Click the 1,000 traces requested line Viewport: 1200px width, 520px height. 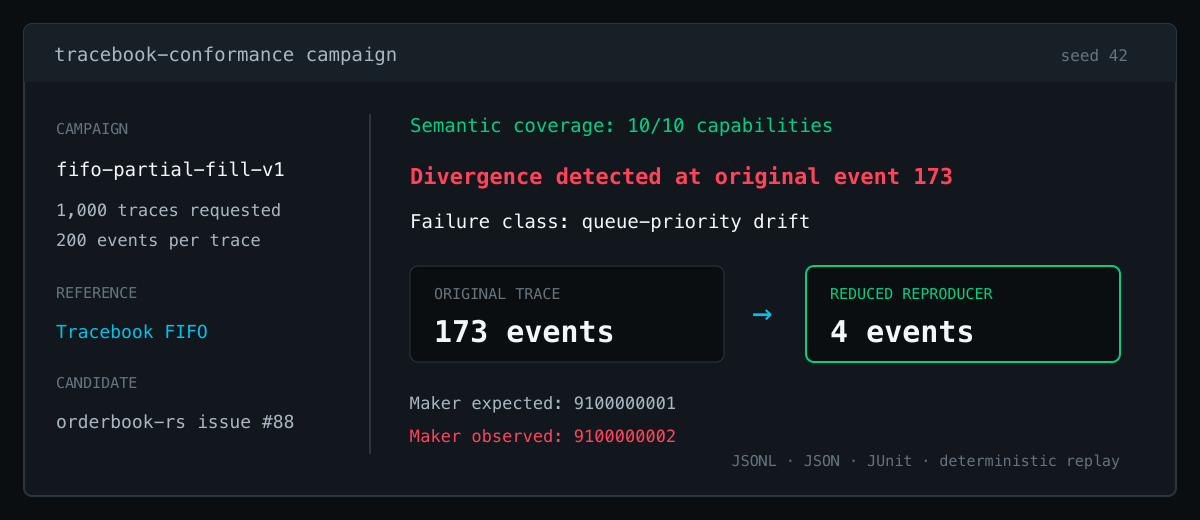[168, 210]
